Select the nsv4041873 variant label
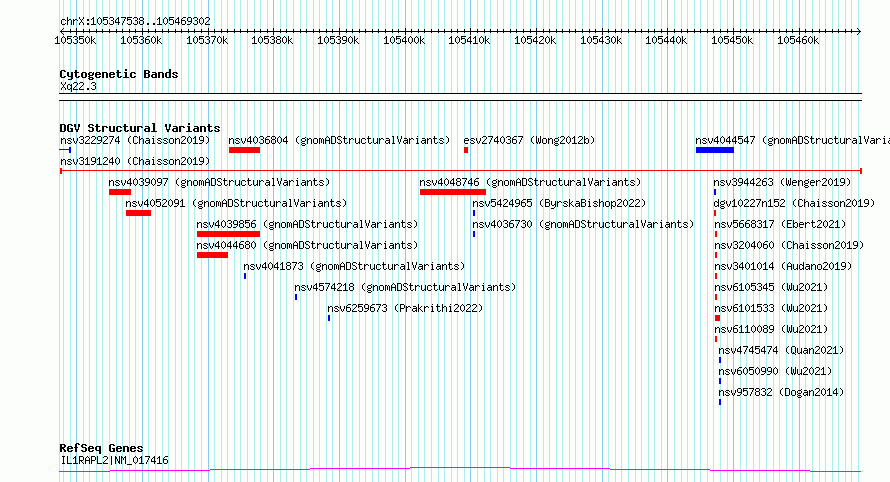The width and height of the screenshot is (890, 482). (x=354, y=266)
